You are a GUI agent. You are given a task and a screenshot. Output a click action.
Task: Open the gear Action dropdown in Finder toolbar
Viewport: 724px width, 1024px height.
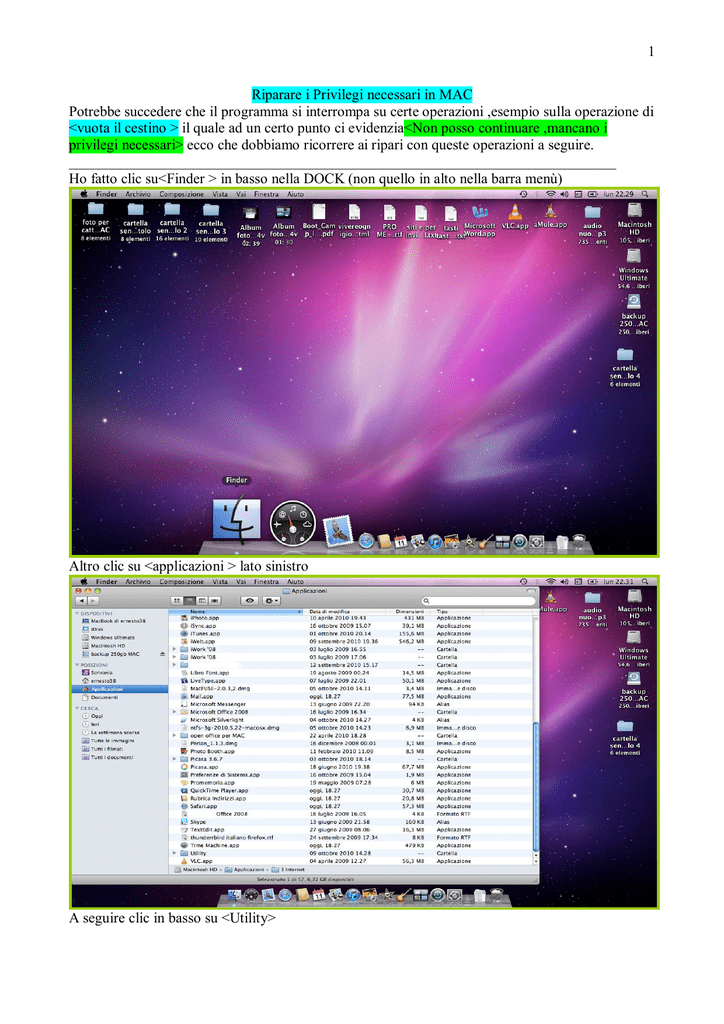[271, 600]
